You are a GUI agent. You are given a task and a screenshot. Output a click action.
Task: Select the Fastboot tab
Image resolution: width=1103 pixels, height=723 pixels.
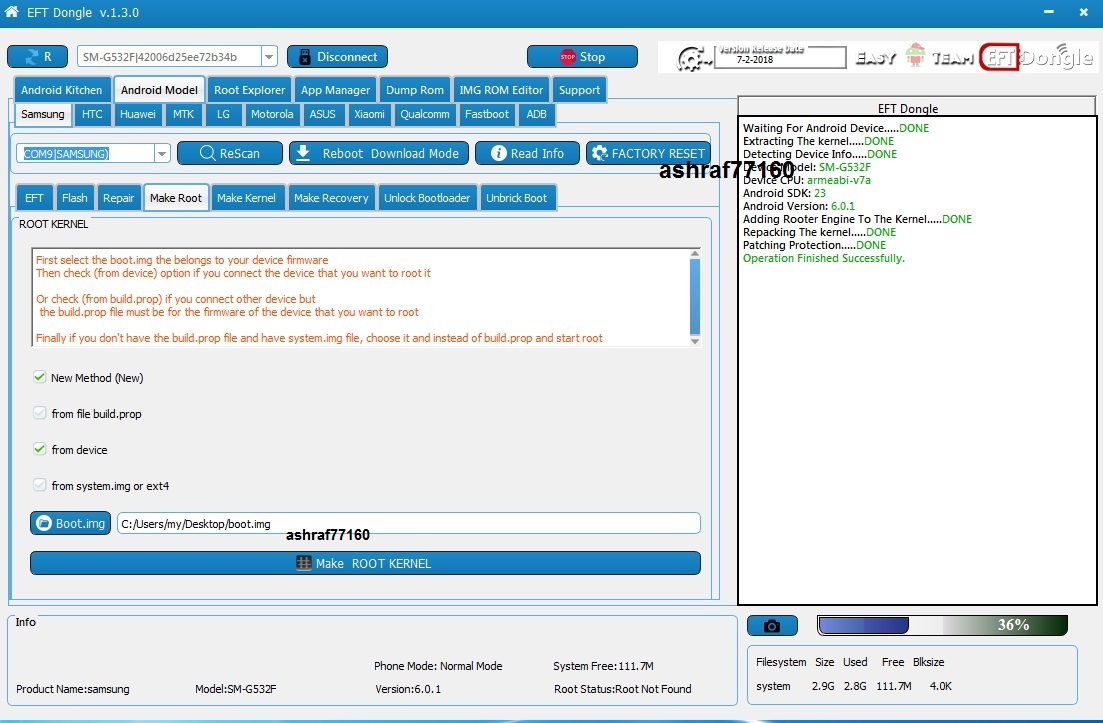(486, 114)
